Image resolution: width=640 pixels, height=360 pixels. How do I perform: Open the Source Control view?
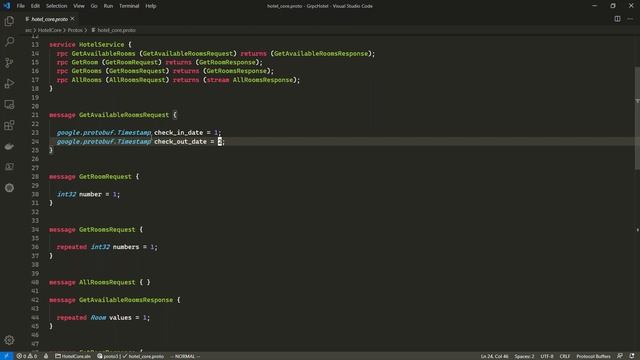coord(9,62)
